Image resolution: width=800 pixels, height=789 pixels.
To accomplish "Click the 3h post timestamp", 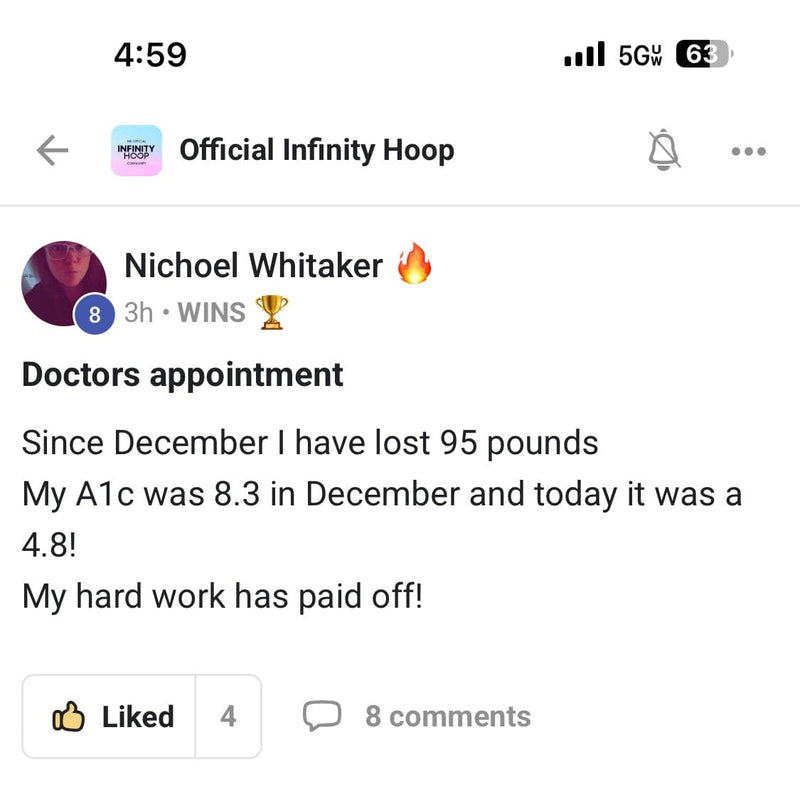I will pyautogui.click(x=138, y=313).
